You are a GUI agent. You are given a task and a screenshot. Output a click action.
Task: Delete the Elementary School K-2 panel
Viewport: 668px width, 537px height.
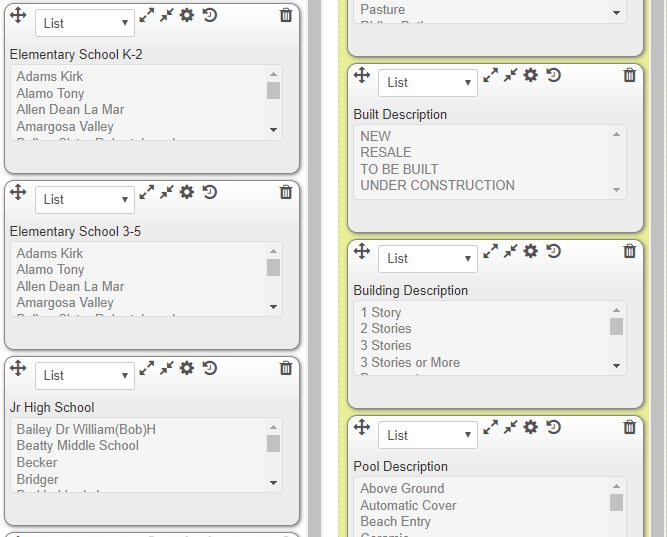pos(286,15)
